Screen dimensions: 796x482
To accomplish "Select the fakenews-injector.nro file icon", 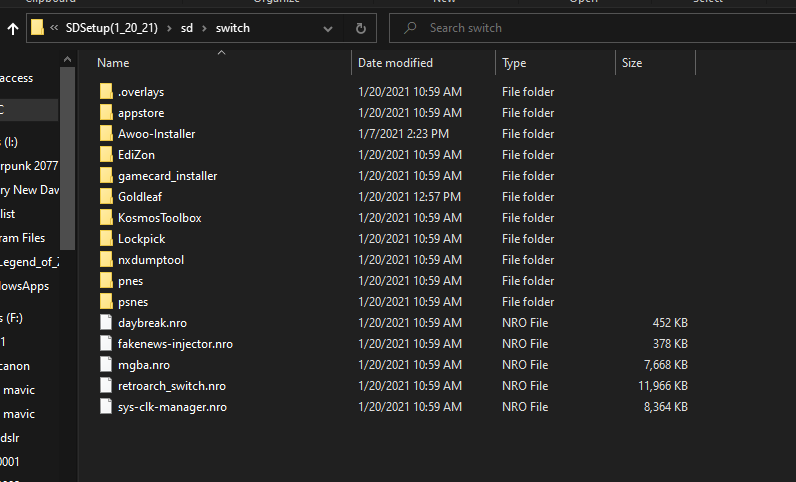I will pos(106,343).
